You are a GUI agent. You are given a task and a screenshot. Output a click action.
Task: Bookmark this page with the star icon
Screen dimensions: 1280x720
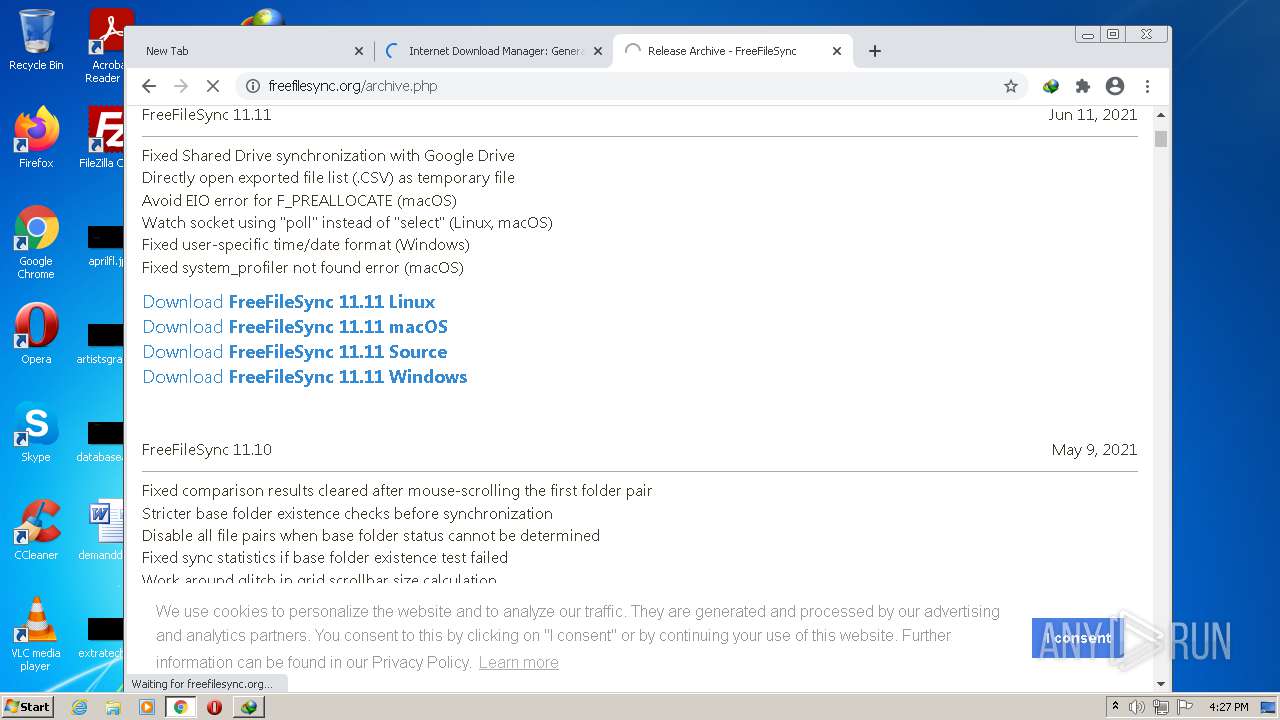coord(1011,86)
